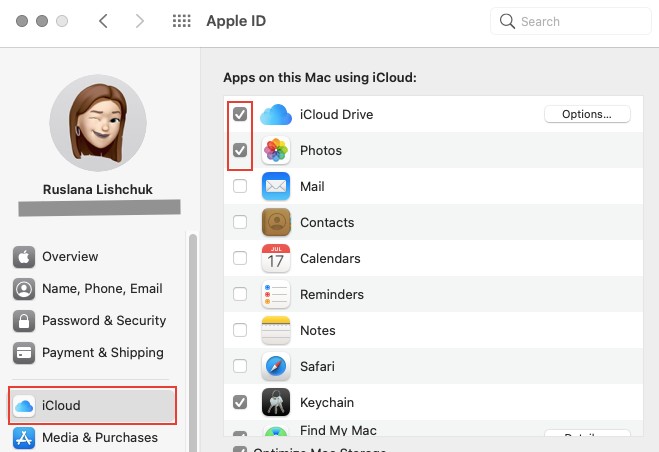Uncheck the Photos checkbox
This screenshot has height=452, width=659.
(240, 150)
